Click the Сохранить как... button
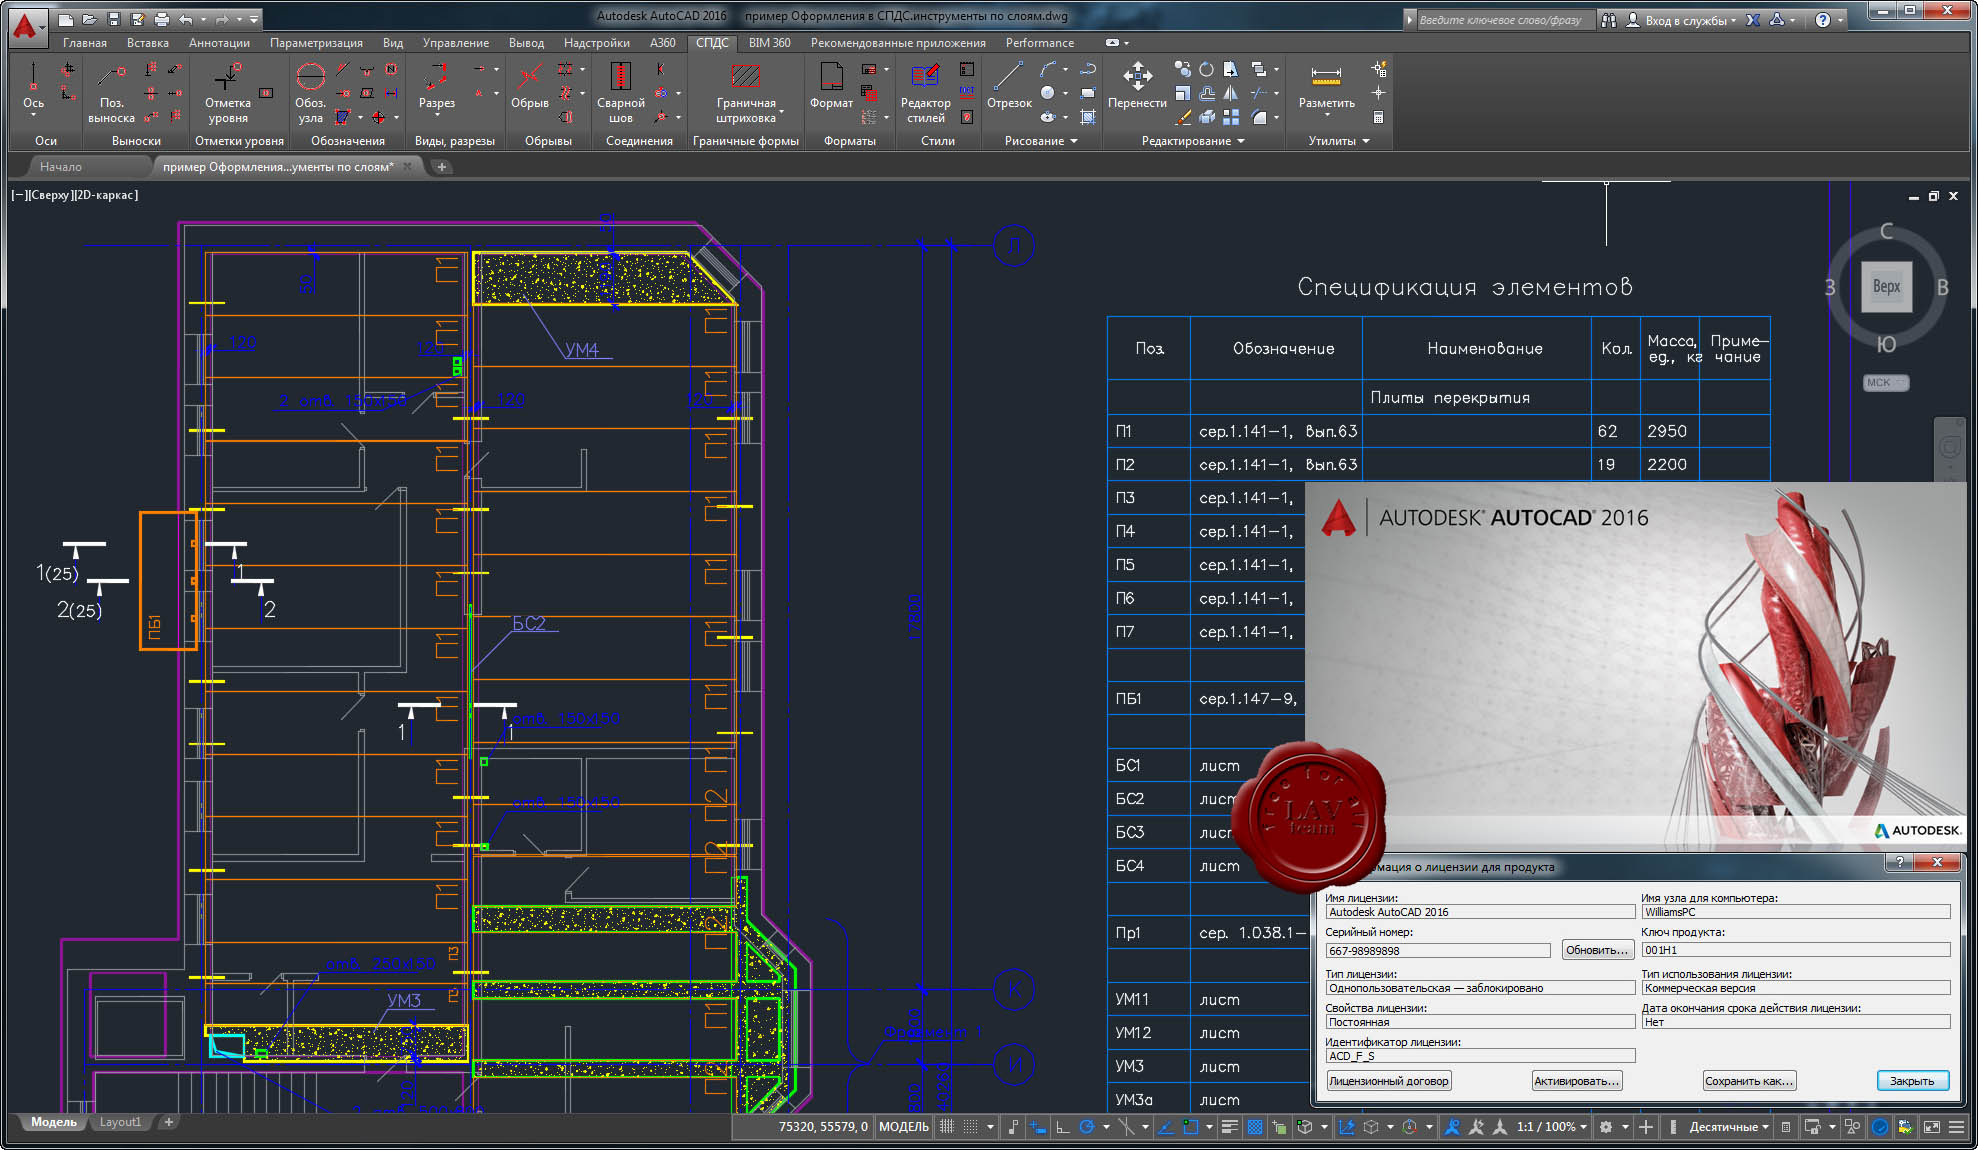Screen dimensions: 1978x1150 (1749, 1081)
